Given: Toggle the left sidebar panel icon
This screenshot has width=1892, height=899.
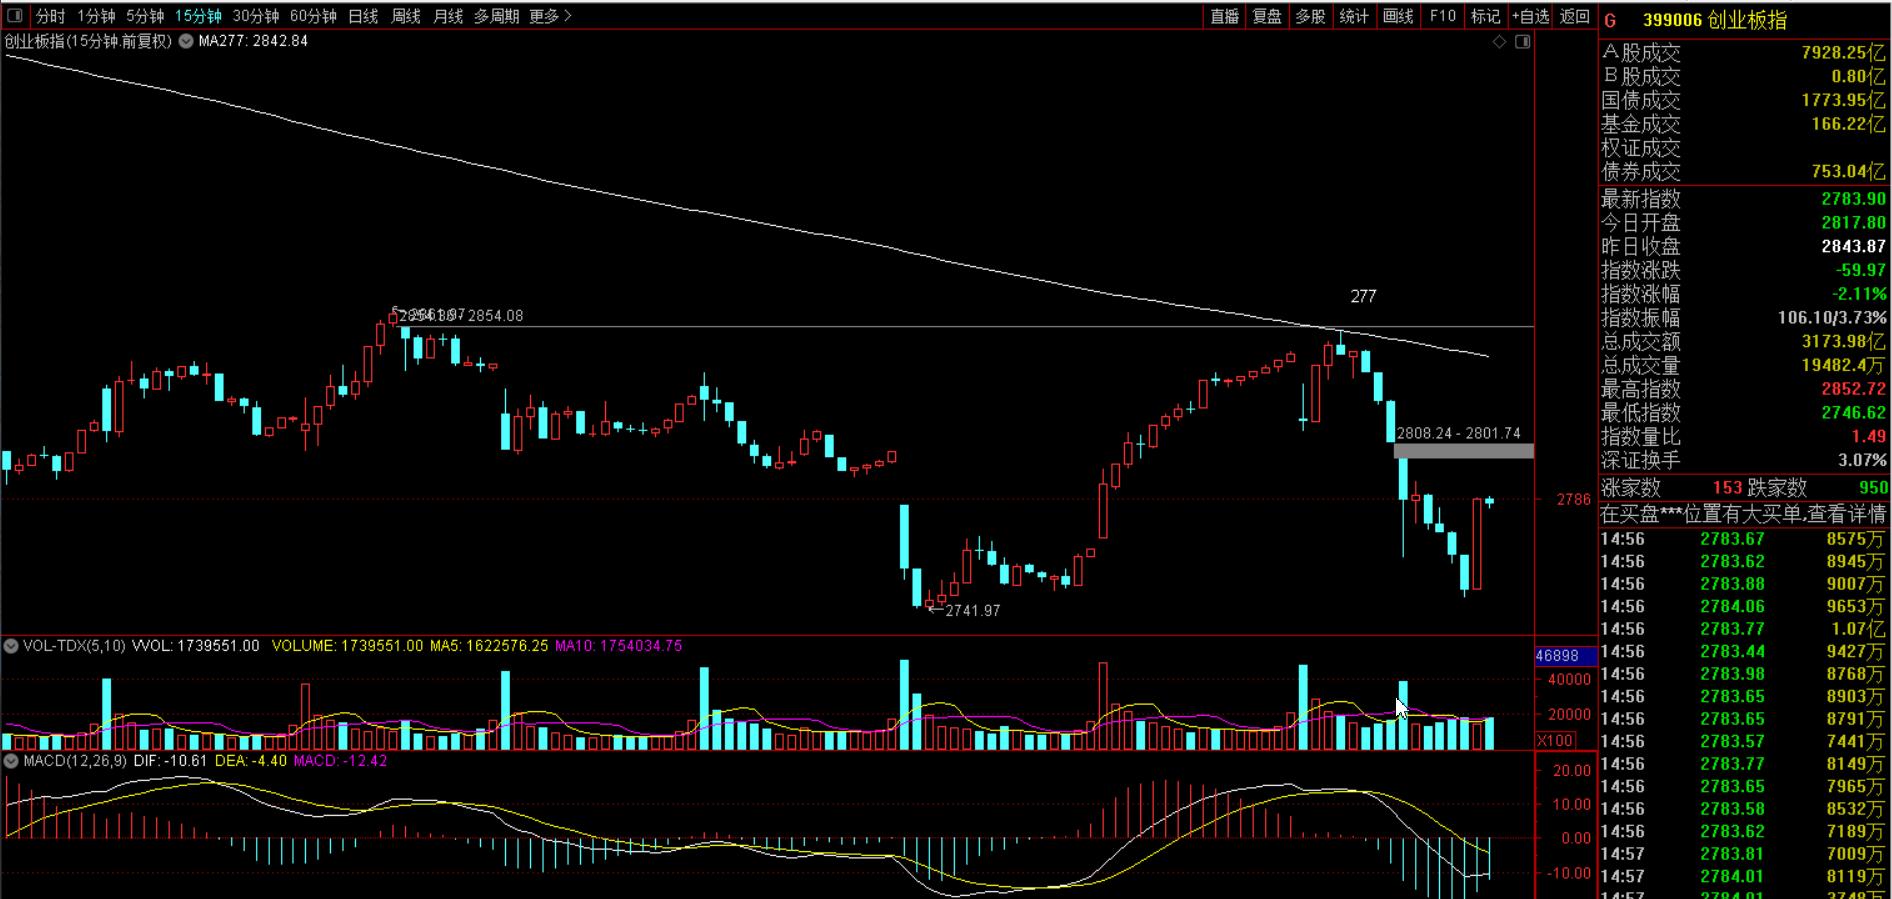Looking at the screenshot, I should (15, 16).
